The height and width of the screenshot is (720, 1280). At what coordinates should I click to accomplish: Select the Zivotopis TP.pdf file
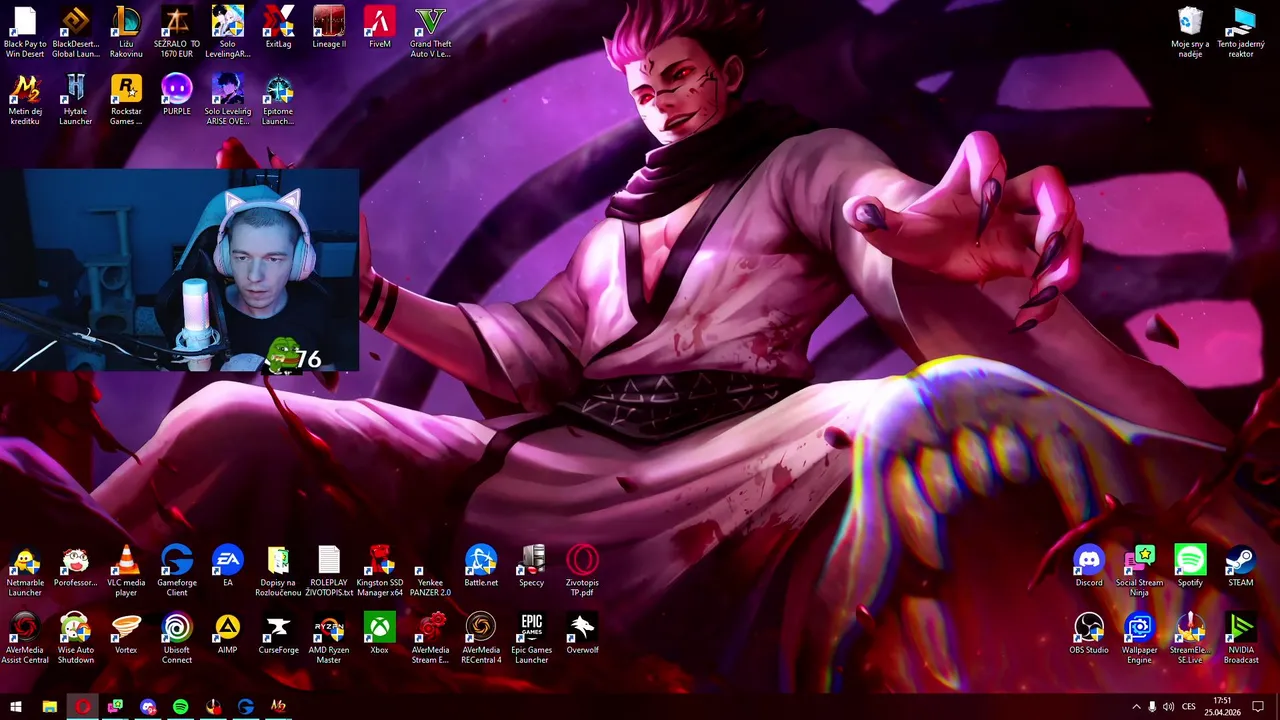582,571
